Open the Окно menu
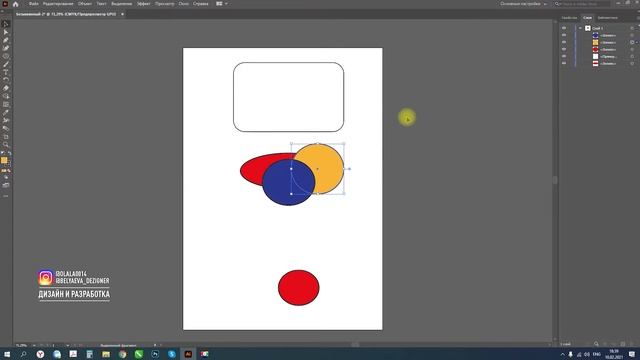The image size is (640, 360). click(x=184, y=4)
